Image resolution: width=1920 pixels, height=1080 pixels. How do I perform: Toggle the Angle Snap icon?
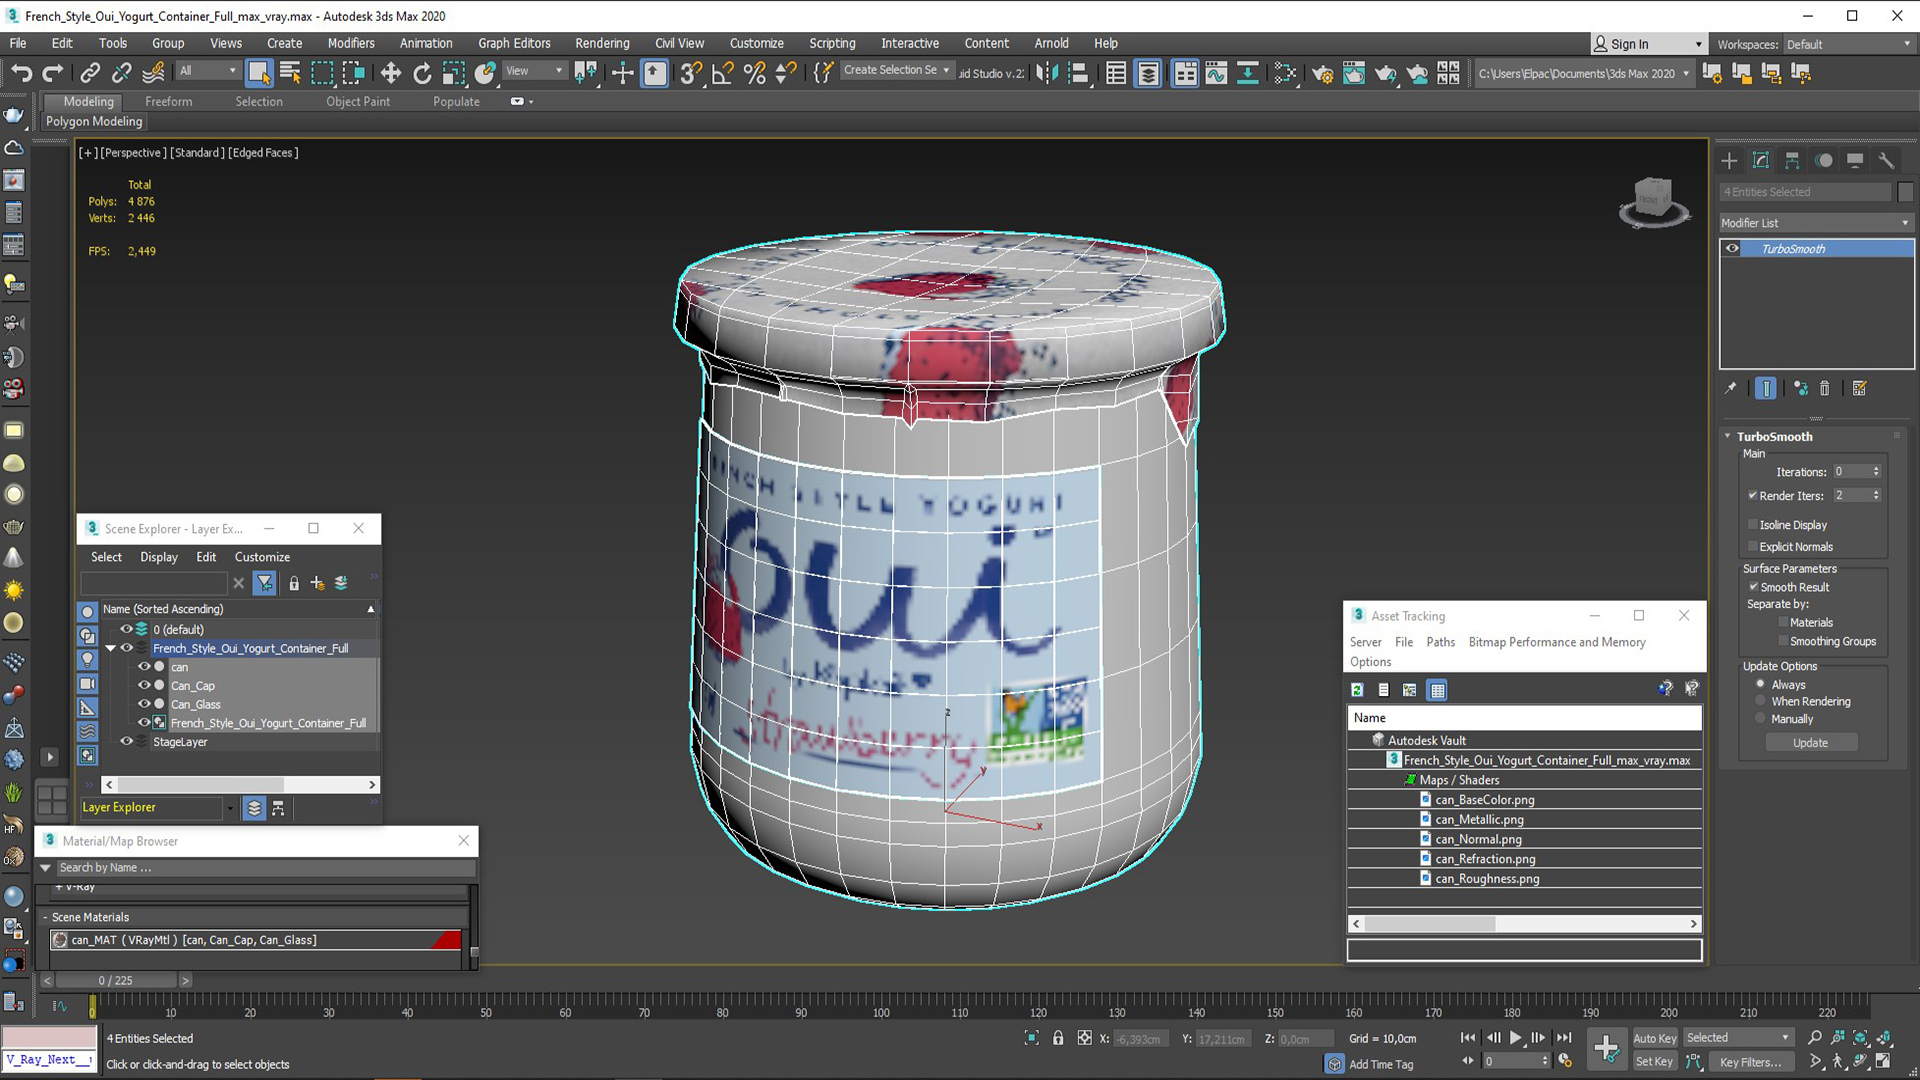(722, 73)
